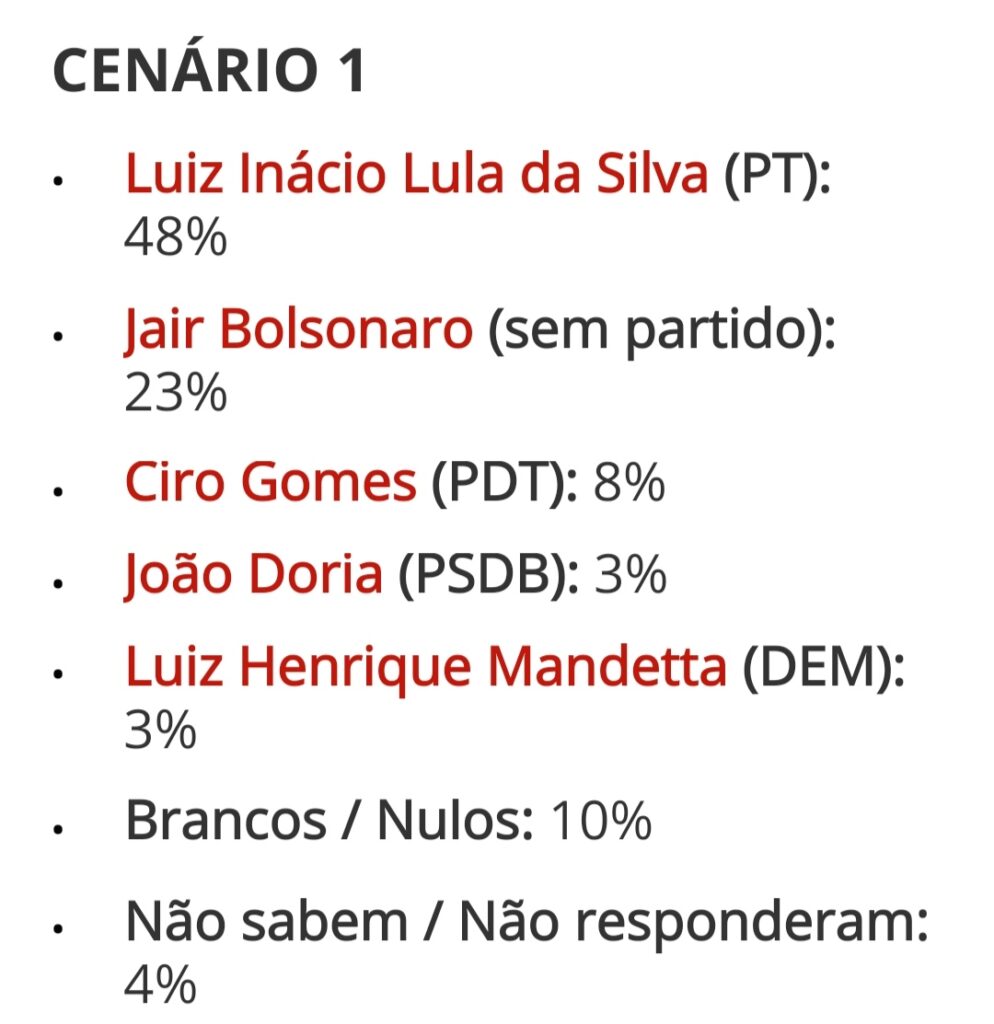Click the 23% figure under Bolsonaro

176,393
